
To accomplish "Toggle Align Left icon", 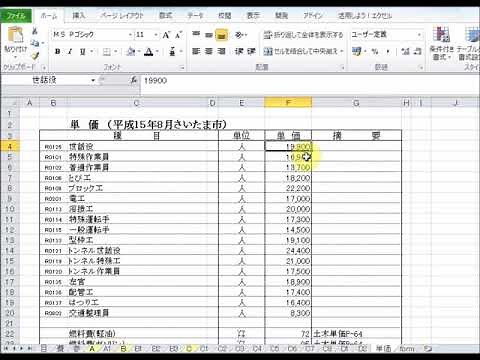I will coord(196,51).
